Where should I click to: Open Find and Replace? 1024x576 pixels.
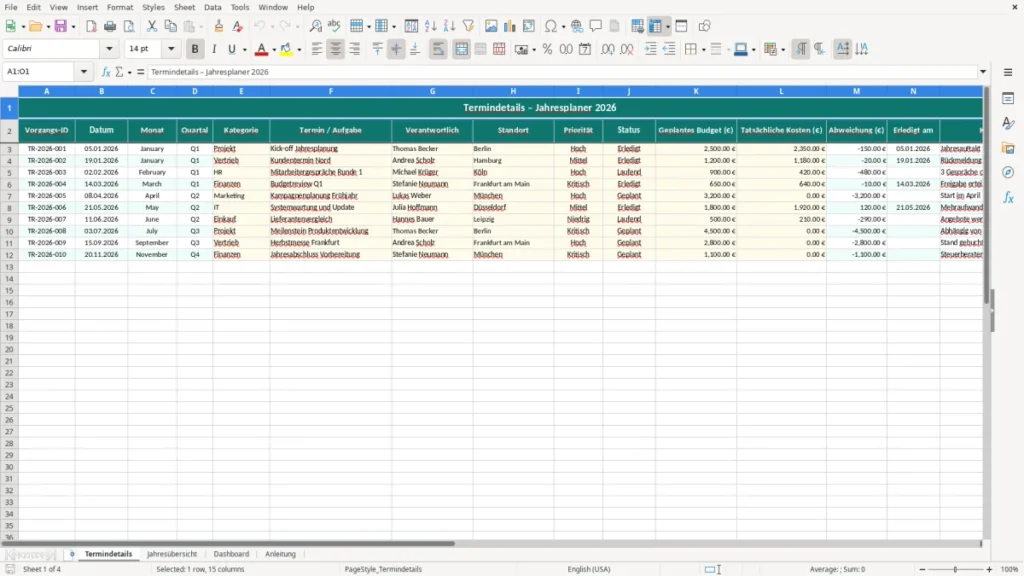315,26
